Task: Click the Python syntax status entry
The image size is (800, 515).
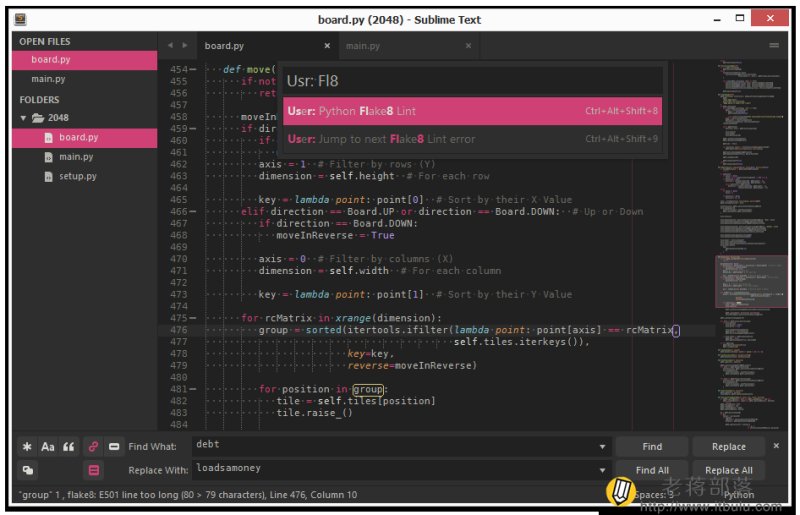Action: point(739,495)
